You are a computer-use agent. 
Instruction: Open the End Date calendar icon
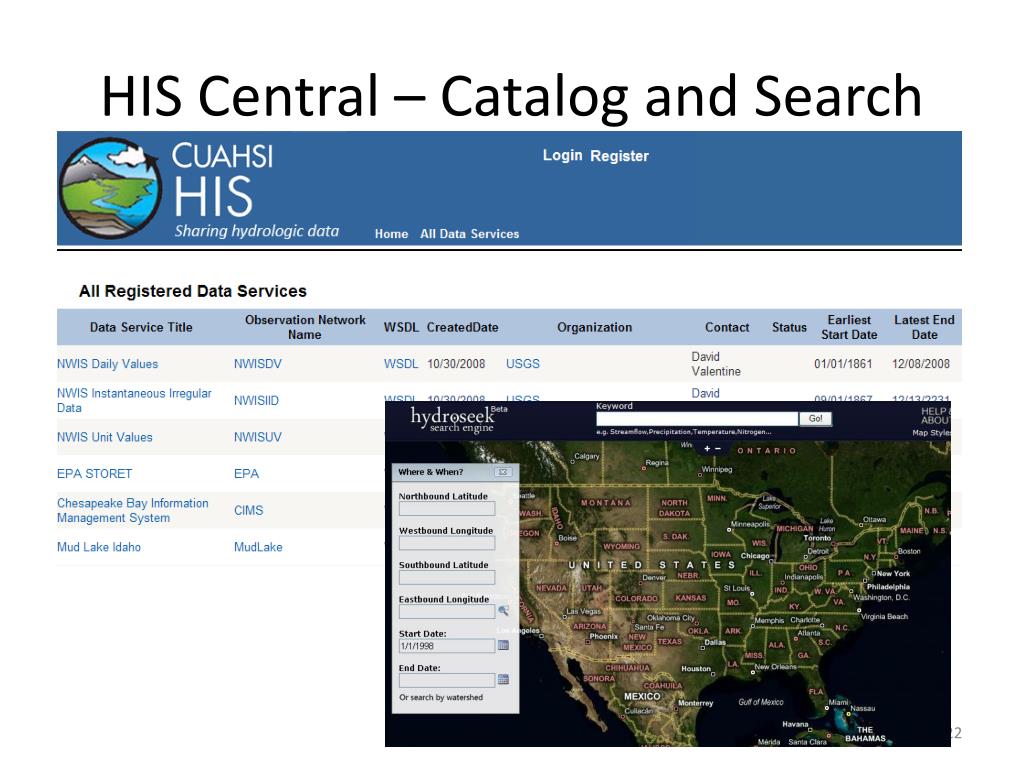(503, 679)
